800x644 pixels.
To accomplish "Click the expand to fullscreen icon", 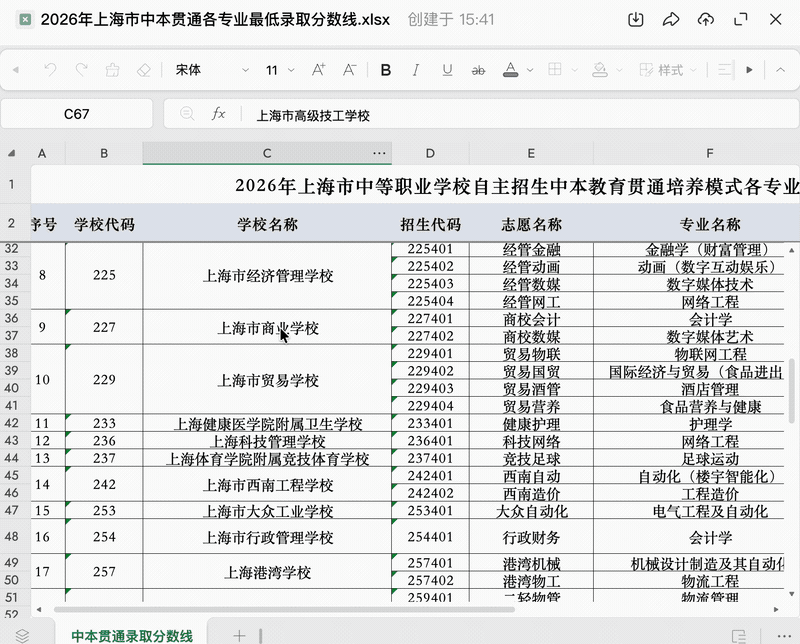I will pos(741,20).
